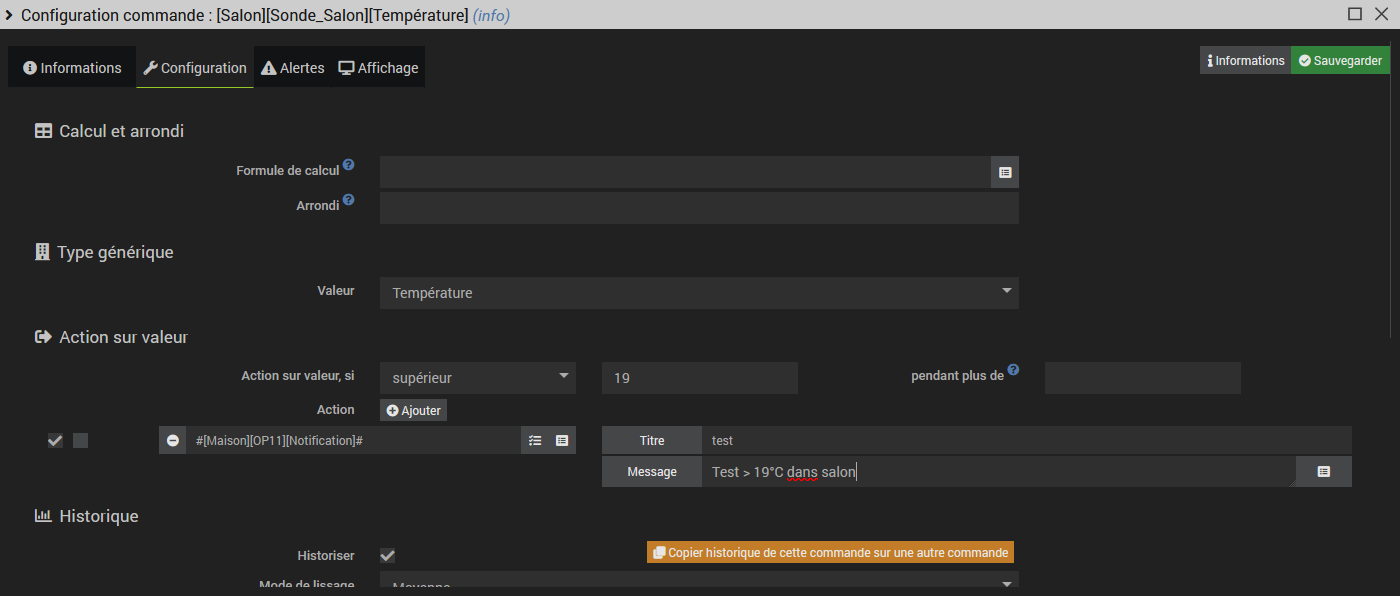Toggle the Historiser checkbox
This screenshot has height=596, width=1400.
387,556
